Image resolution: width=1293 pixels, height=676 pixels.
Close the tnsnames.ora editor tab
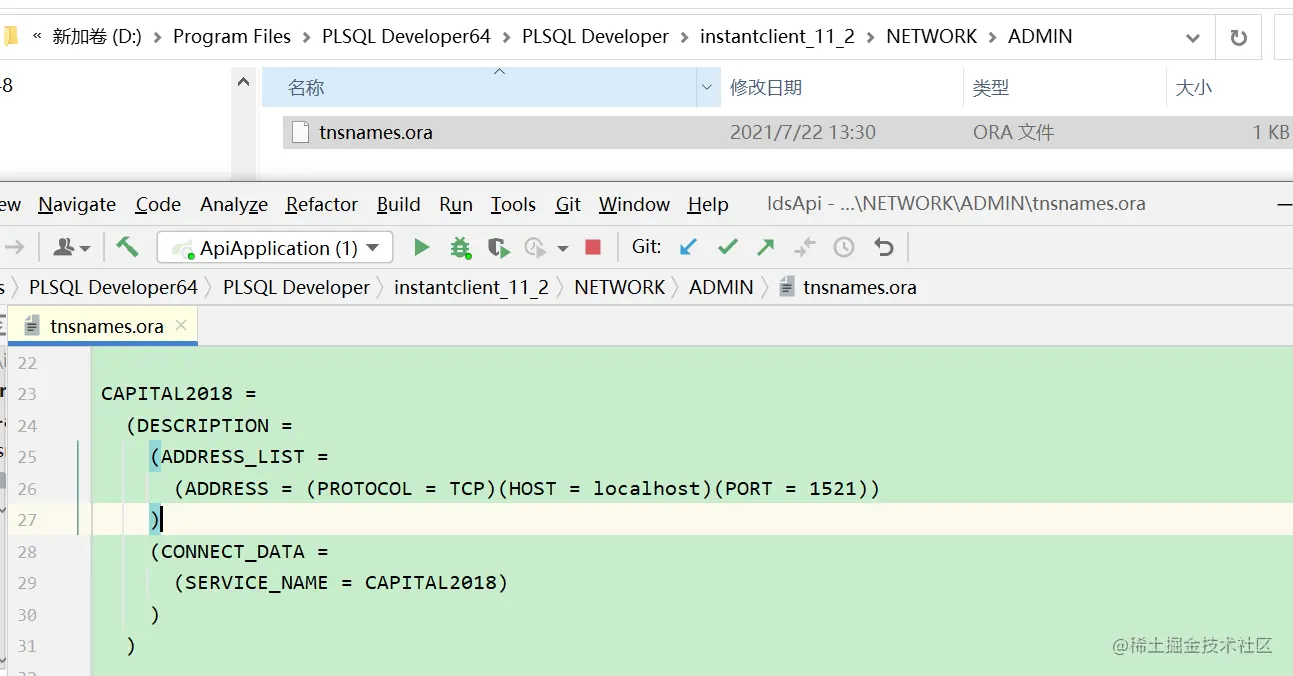pos(181,325)
